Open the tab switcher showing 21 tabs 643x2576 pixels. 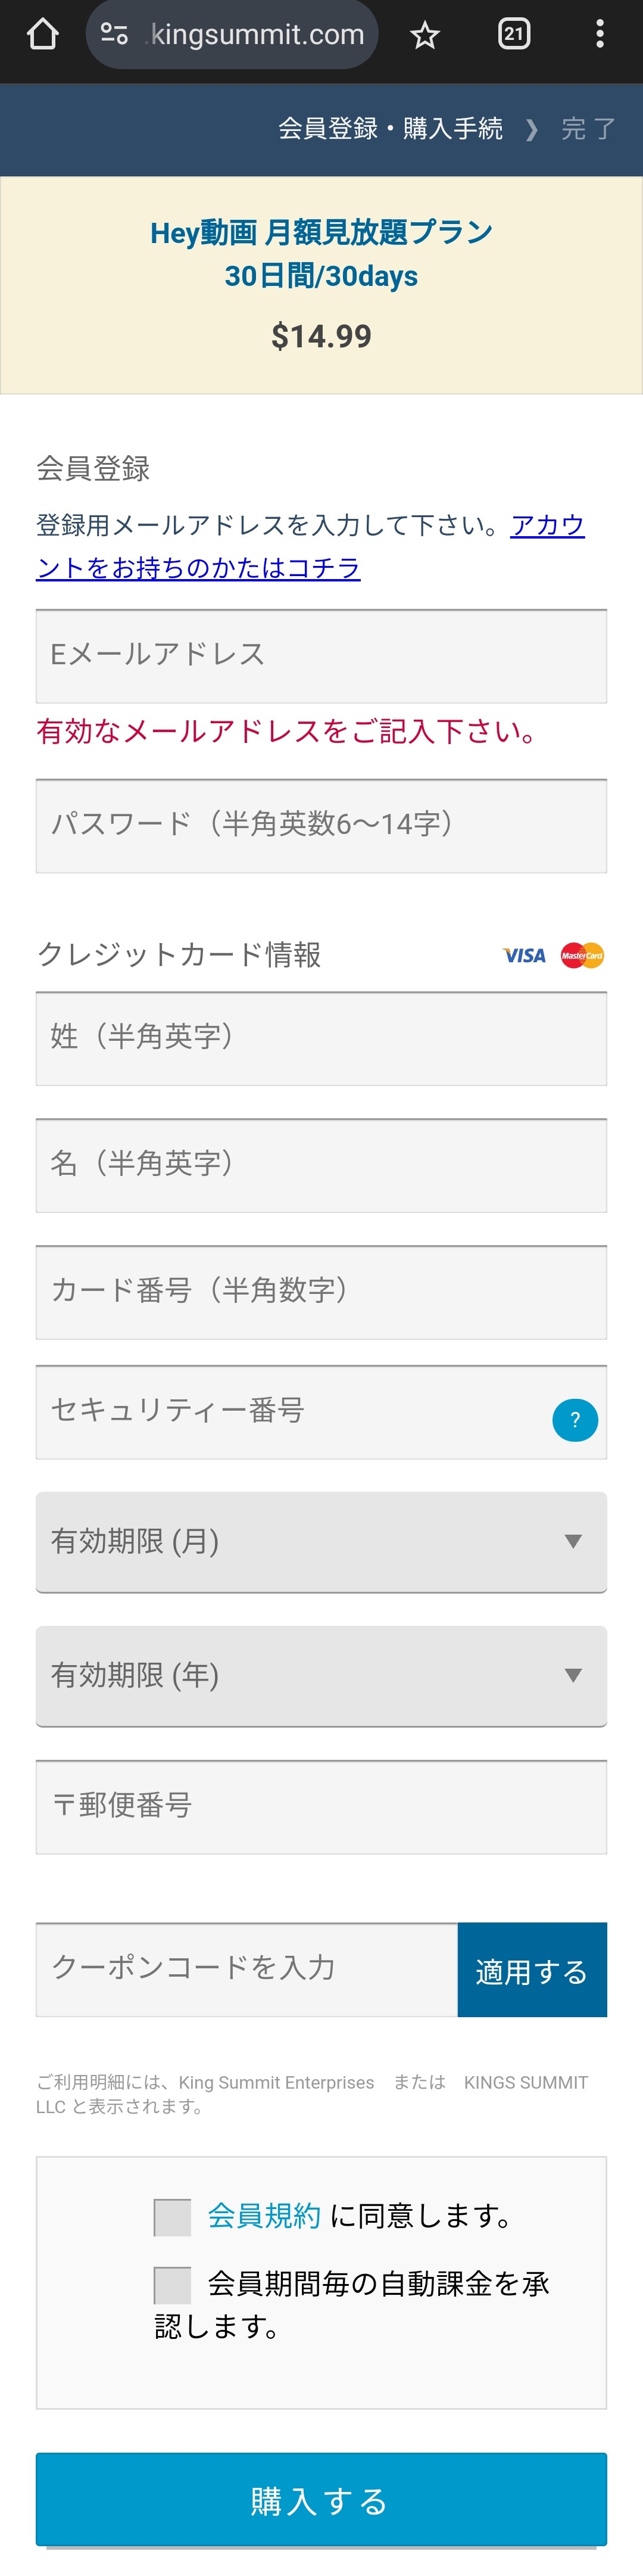tap(514, 35)
